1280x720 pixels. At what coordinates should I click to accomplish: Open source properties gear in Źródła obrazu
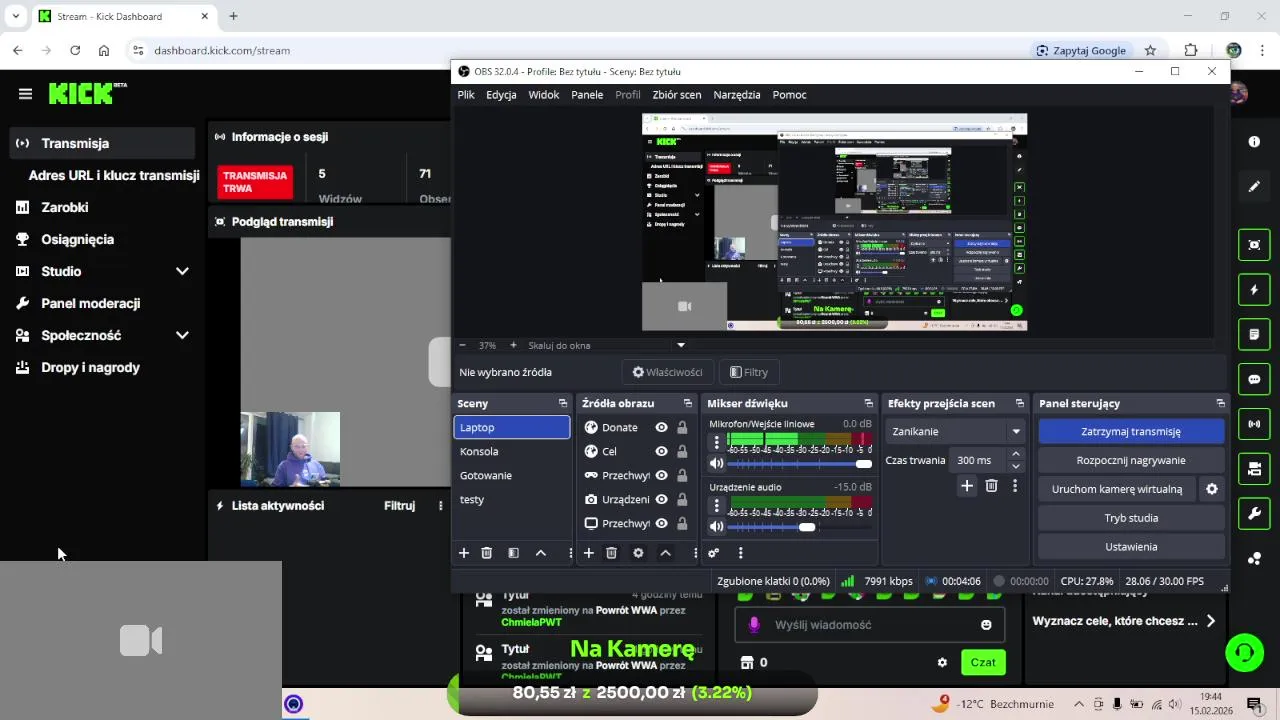pyautogui.click(x=638, y=553)
